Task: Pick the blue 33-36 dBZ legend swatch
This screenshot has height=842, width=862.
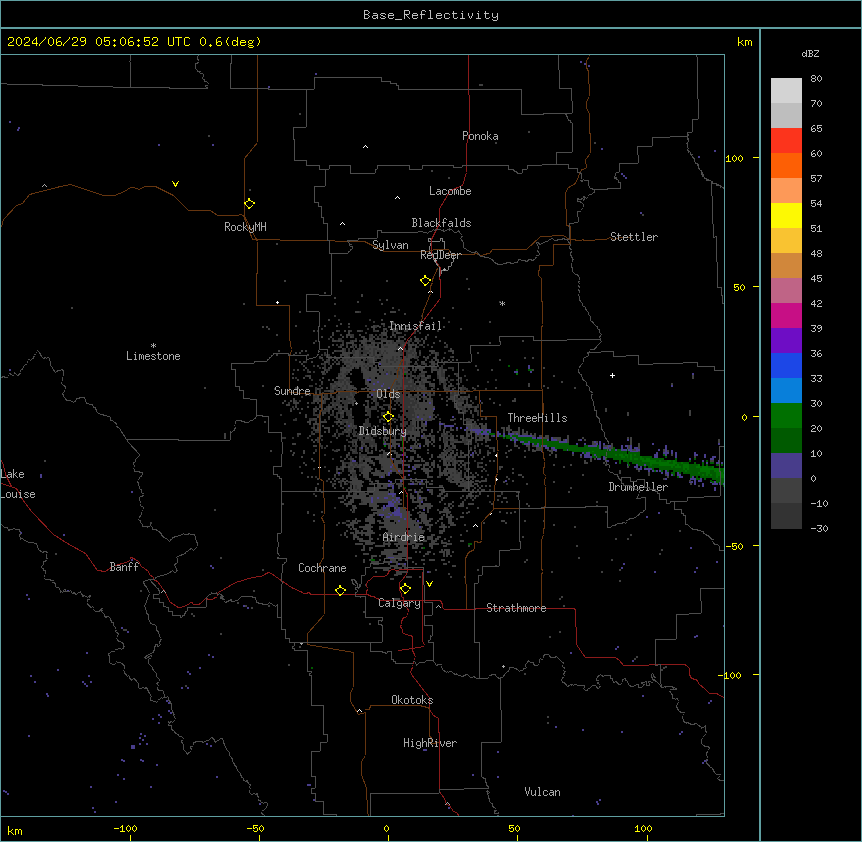Action: [x=786, y=365]
